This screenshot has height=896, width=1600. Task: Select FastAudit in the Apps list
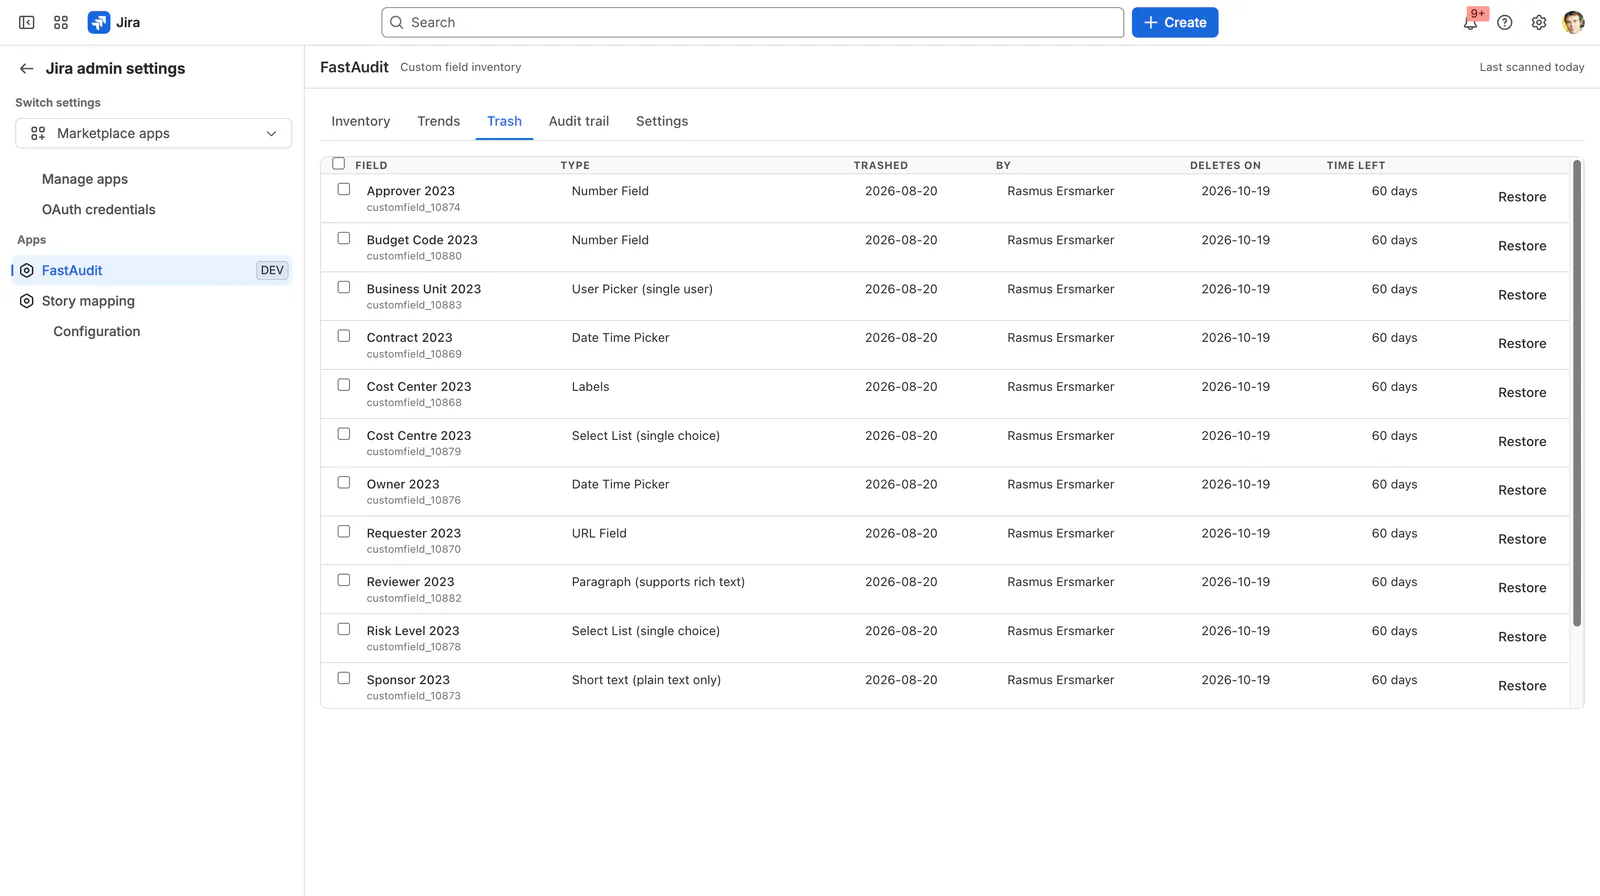pos(152,270)
